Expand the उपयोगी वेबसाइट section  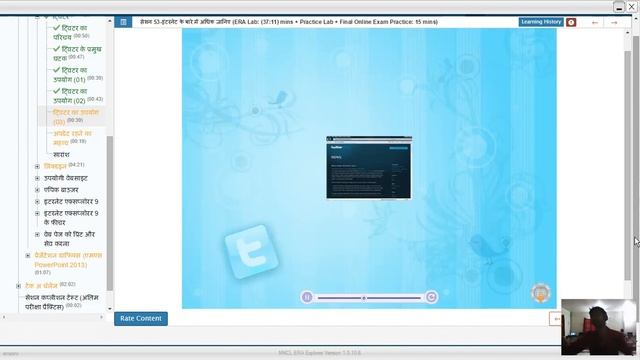(x=37, y=178)
